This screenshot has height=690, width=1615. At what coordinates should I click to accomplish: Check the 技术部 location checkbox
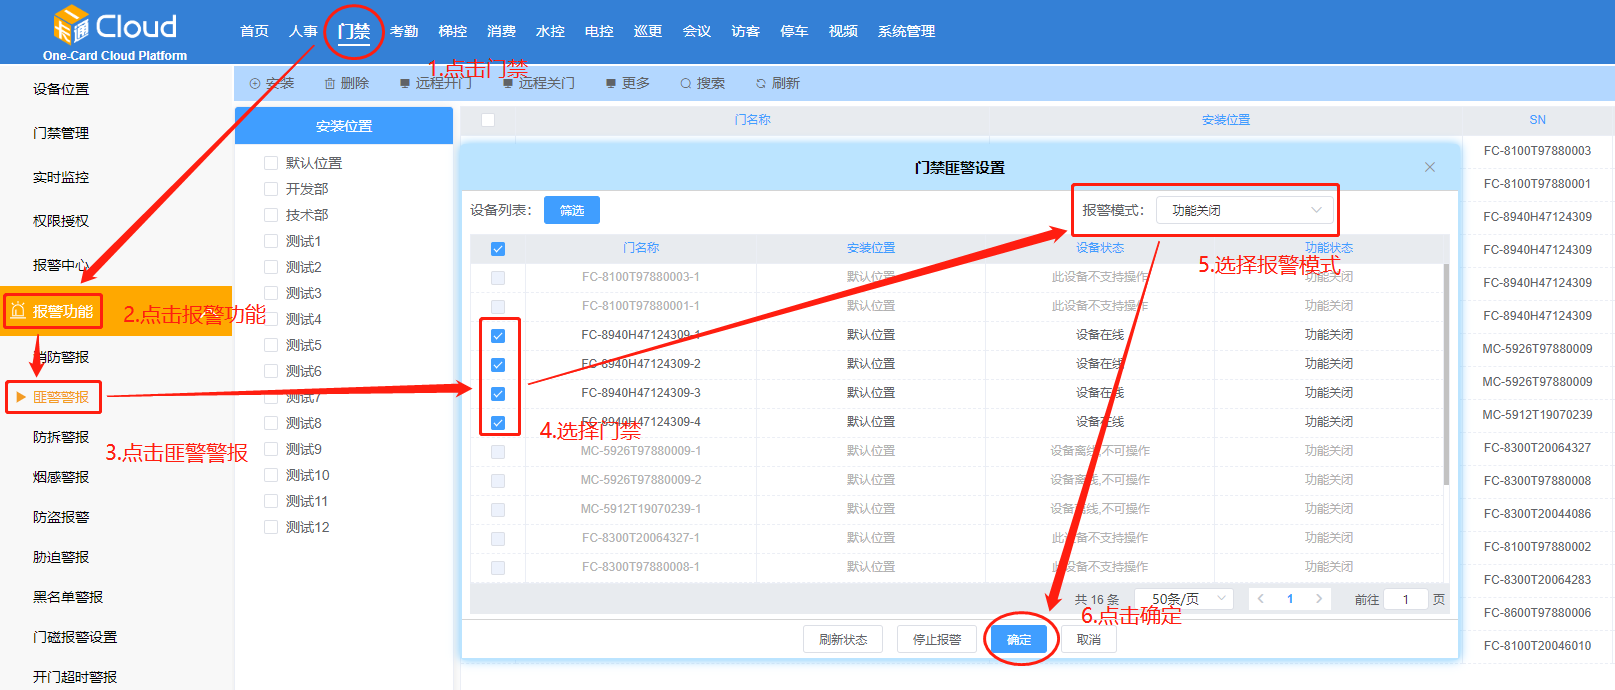[x=271, y=215]
